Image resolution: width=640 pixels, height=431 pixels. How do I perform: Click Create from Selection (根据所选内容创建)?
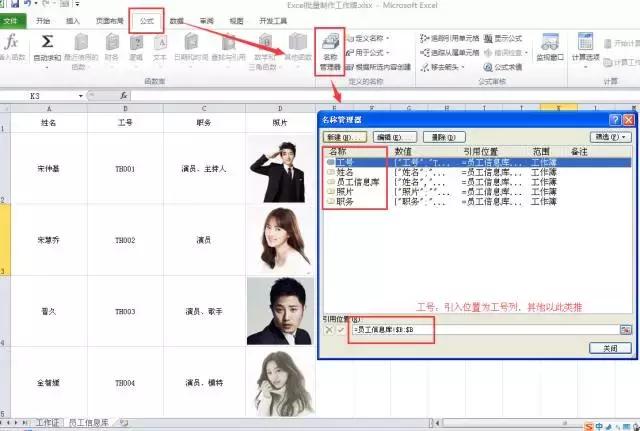[378, 67]
